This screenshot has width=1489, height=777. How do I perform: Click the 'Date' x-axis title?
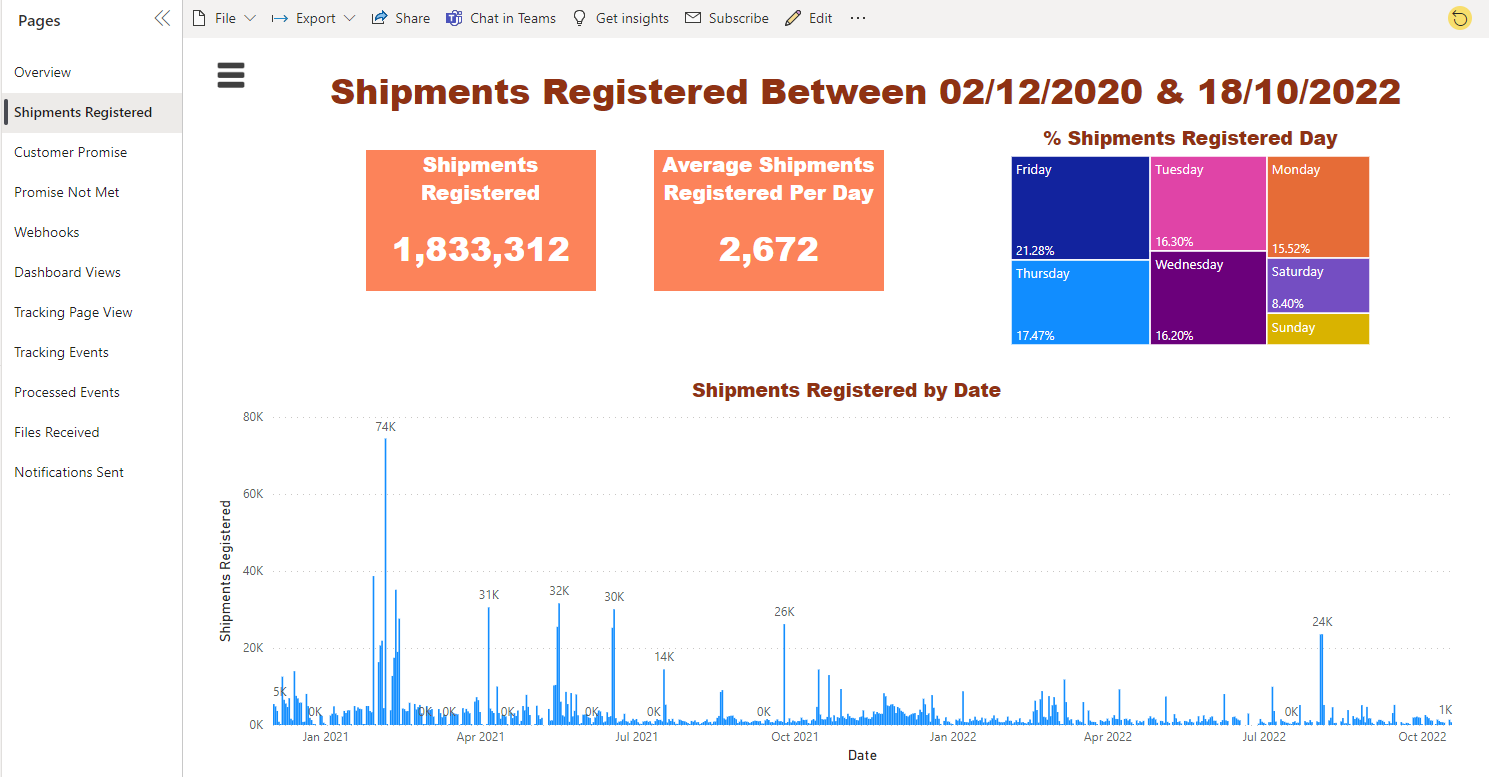[x=862, y=756]
